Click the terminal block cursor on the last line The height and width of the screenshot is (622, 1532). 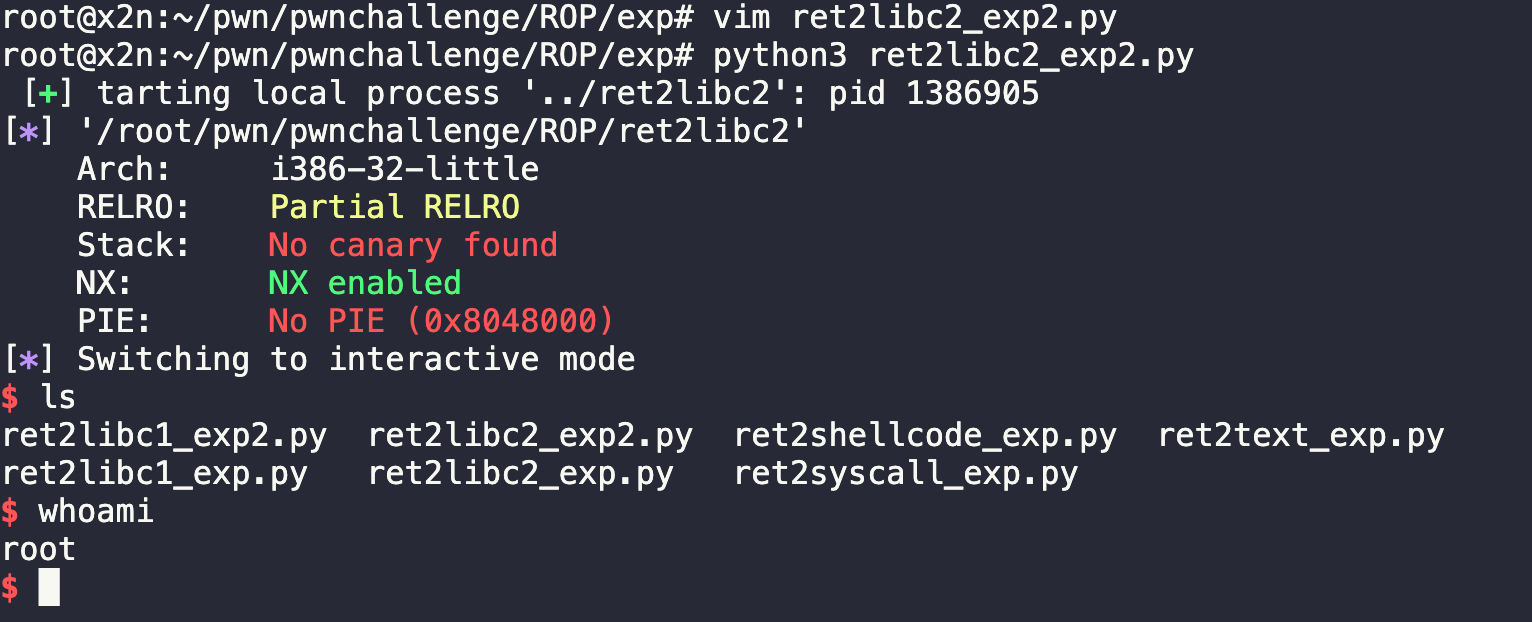49,587
